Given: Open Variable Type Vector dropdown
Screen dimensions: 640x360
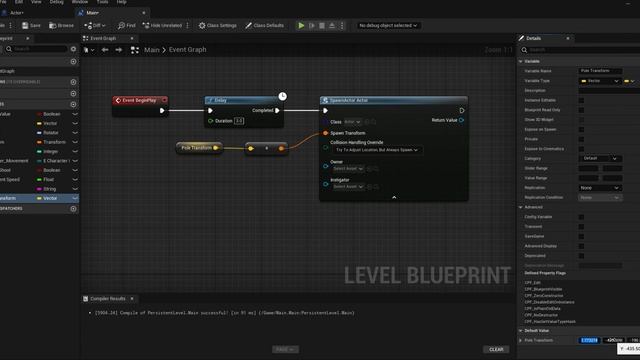Looking at the screenshot, I should click(x=600, y=81).
